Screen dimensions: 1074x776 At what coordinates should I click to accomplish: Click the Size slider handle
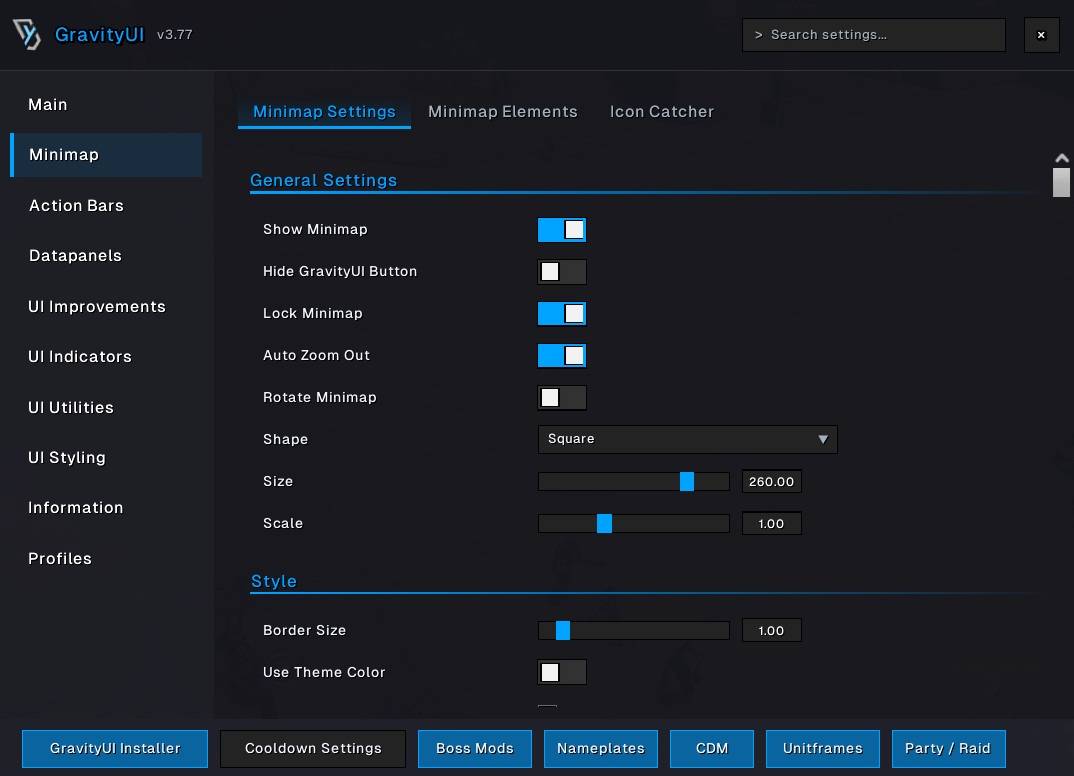[x=686, y=481]
